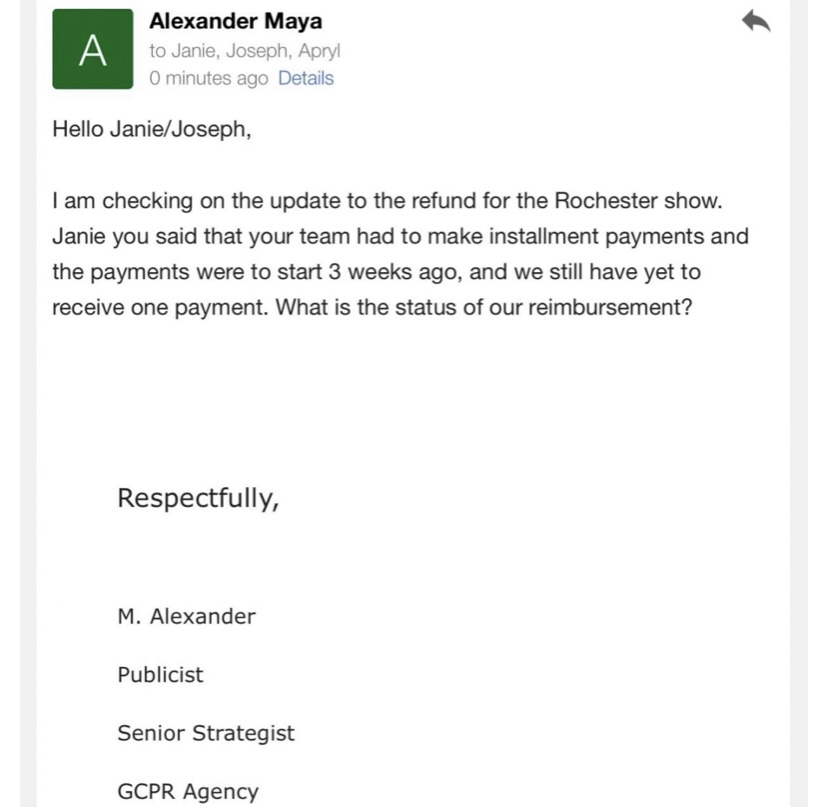The height and width of the screenshot is (807, 828).
Task: Click the '0 minutes ago' timestamp
Action: point(209,78)
